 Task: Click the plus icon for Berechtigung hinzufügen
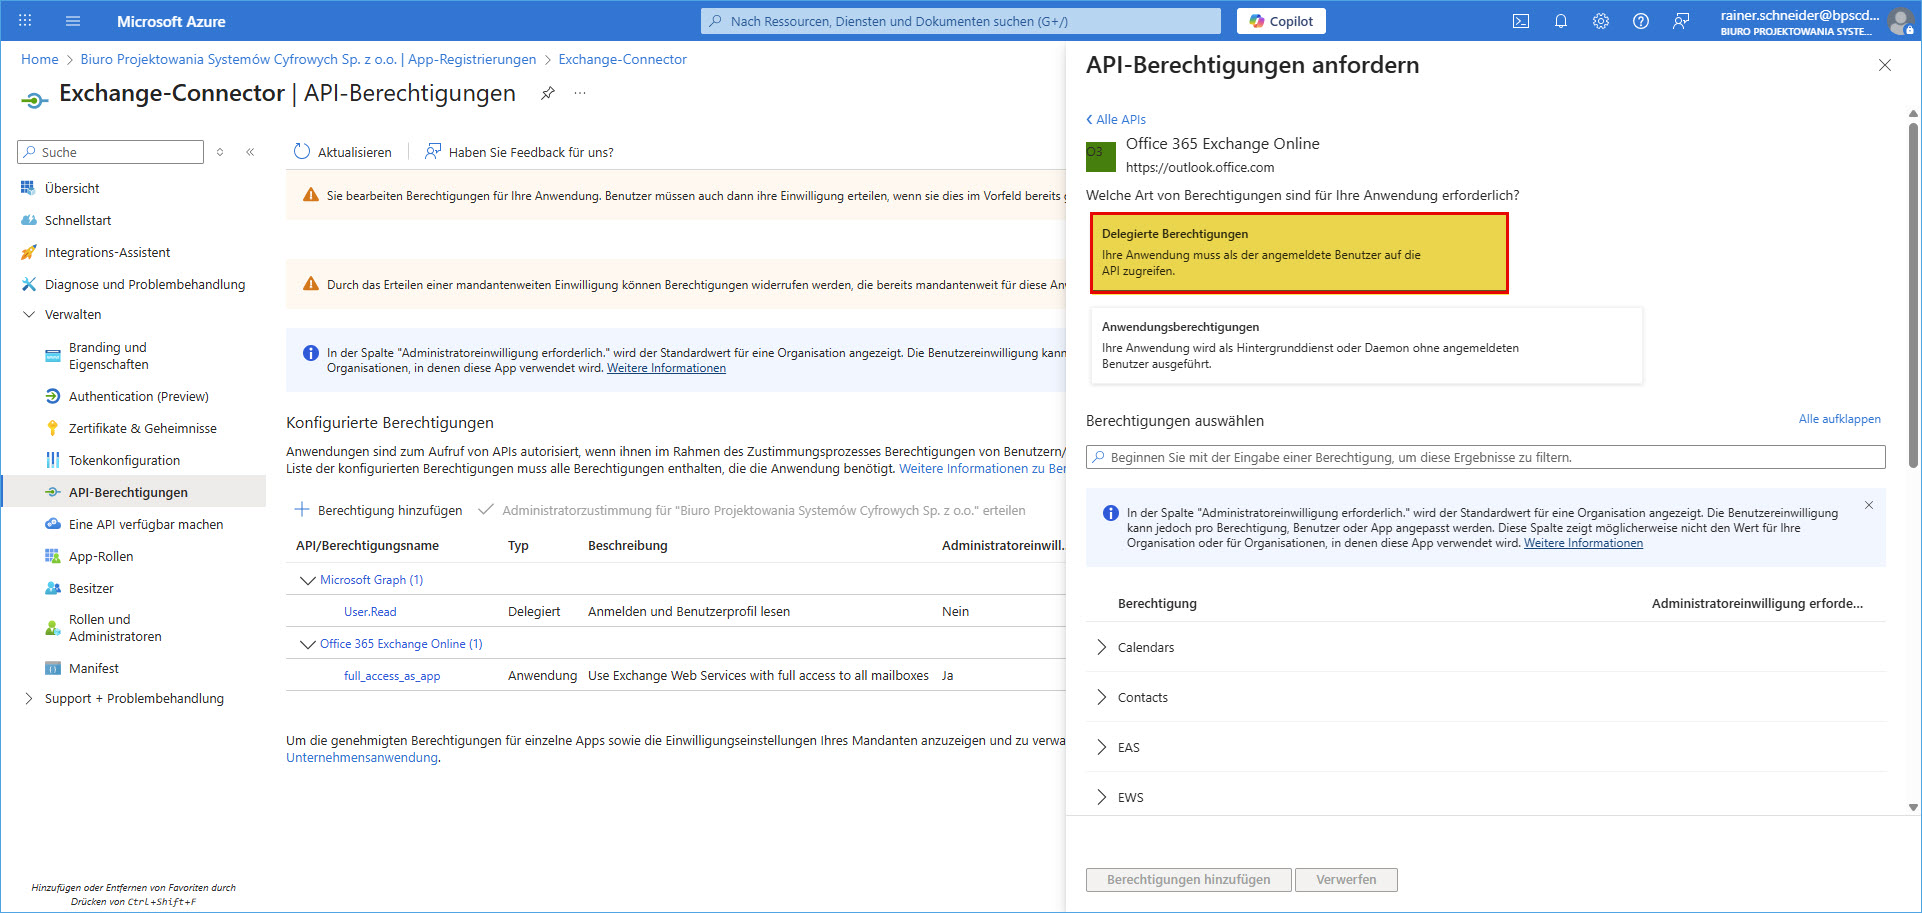(301, 510)
